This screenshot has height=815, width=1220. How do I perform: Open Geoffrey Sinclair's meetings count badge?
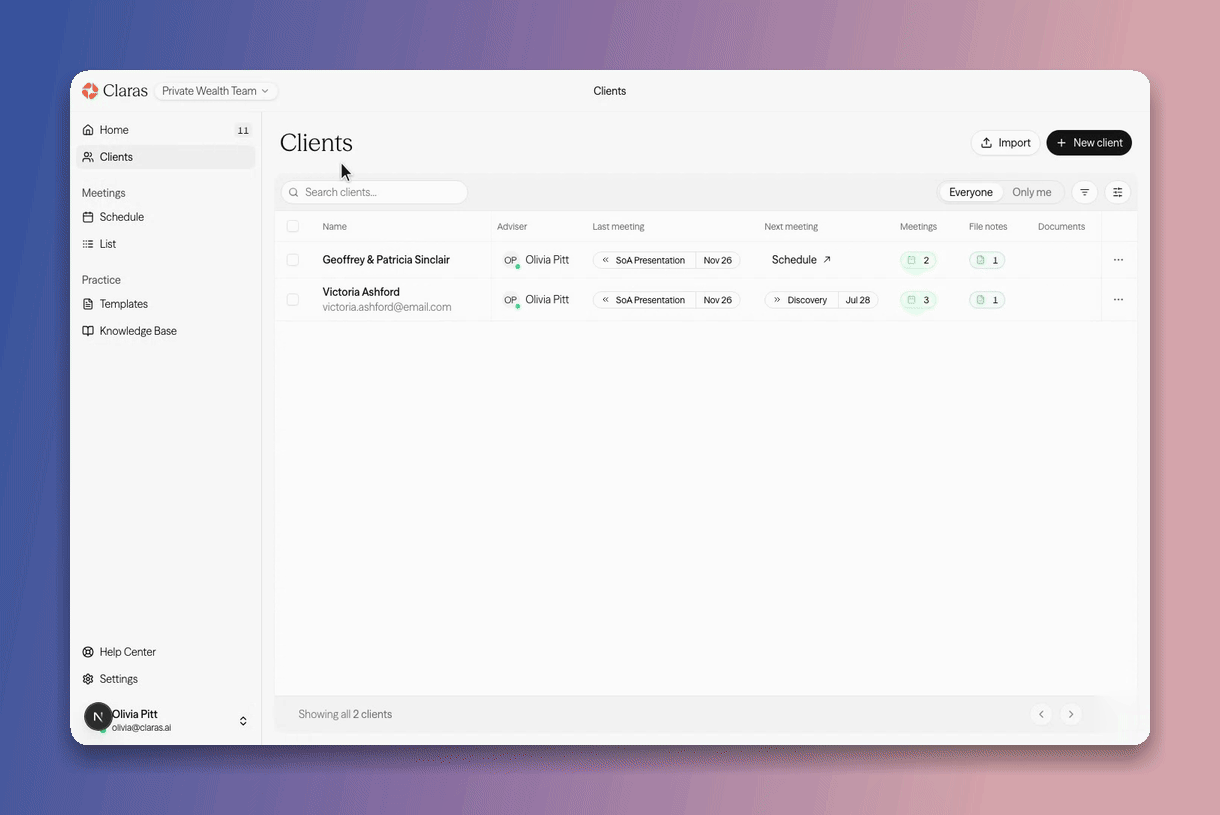coord(918,260)
